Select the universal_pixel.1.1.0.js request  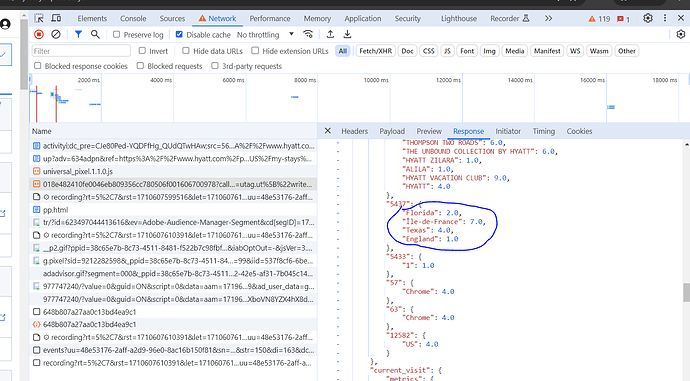(173, 172)
